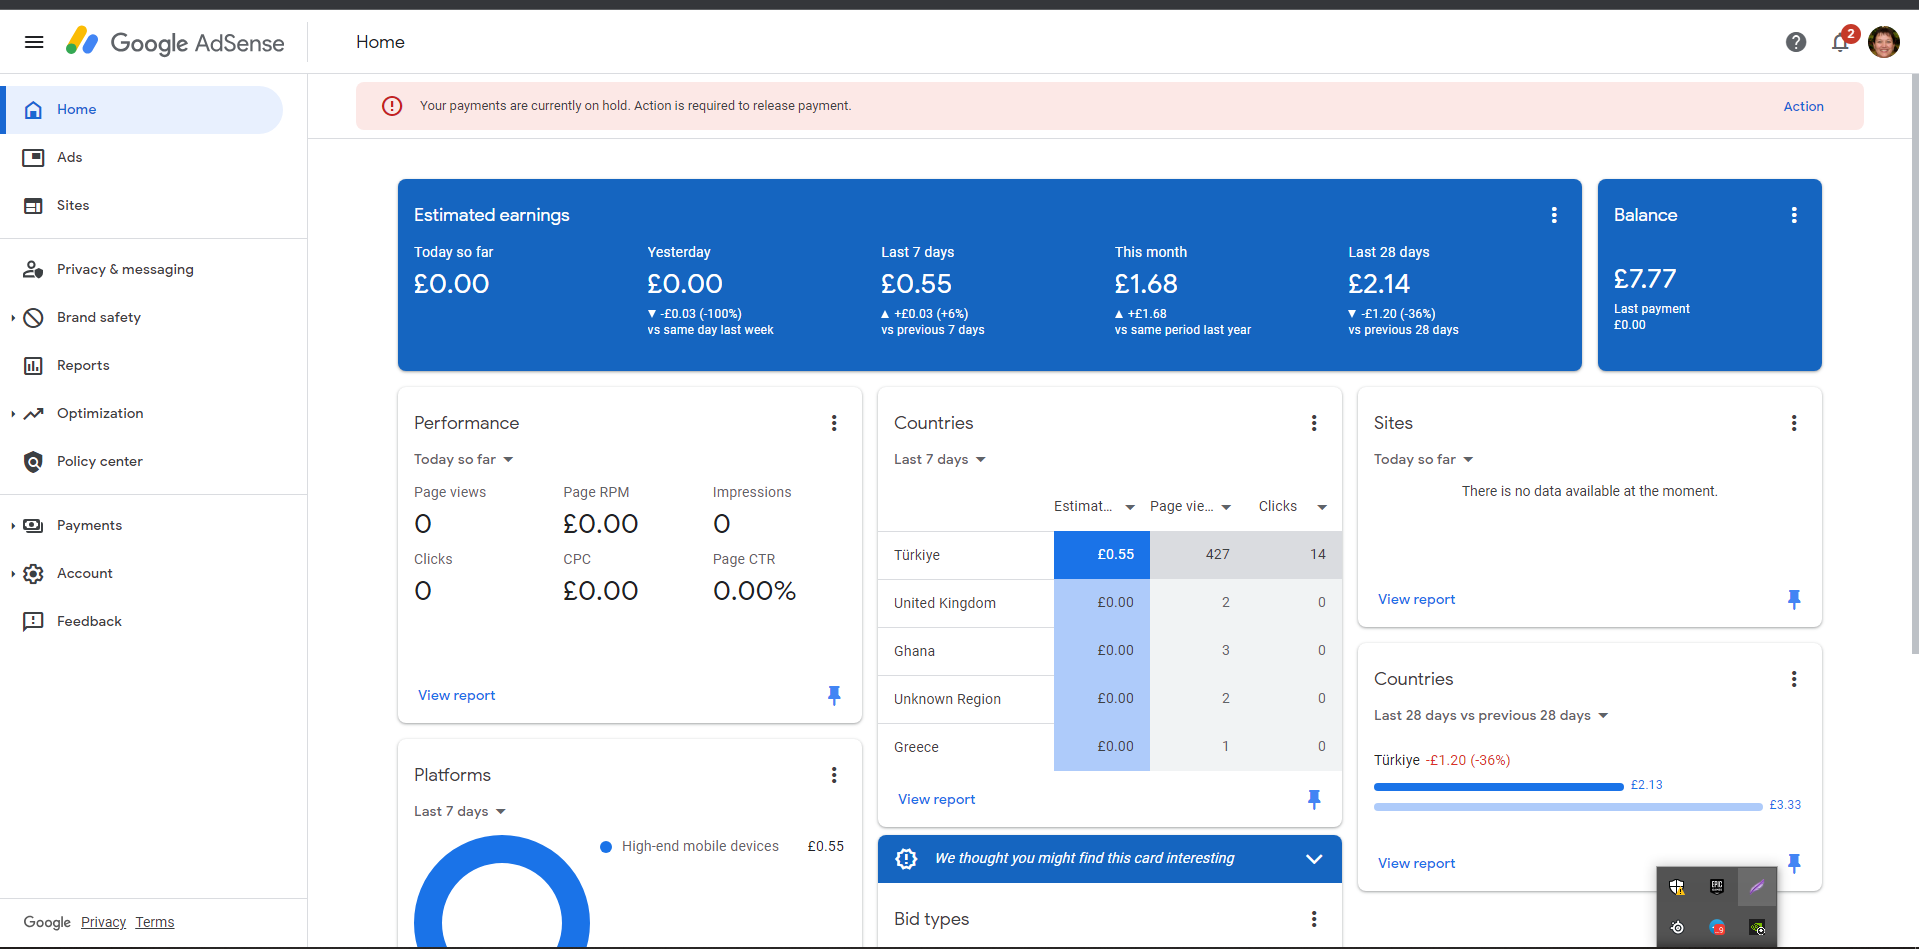Screen dimensions: 1919x949
Task: Click the Home house icon in sidebar
Action: coord(33,110)
